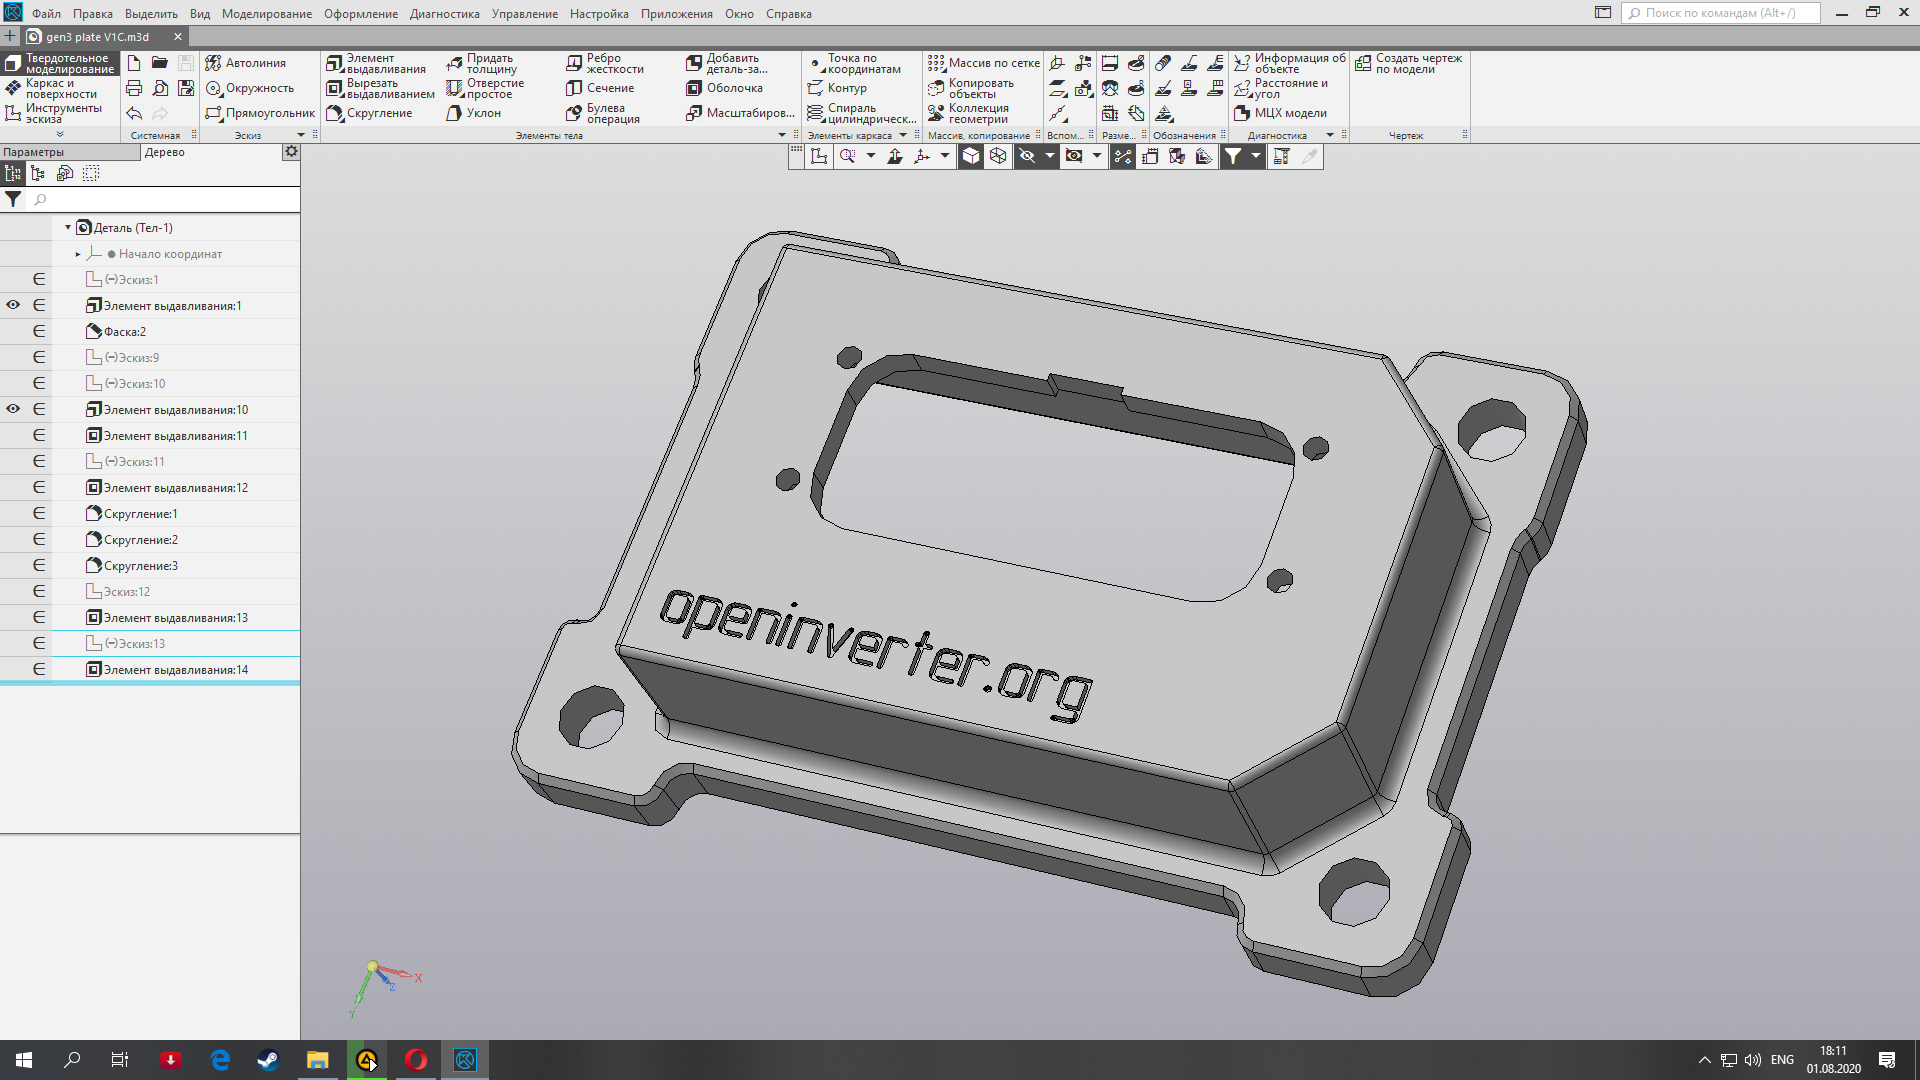Open the zoom options dropdown arrow
The width and height of the screenshot is (1920, 1080).
point(870,156)
